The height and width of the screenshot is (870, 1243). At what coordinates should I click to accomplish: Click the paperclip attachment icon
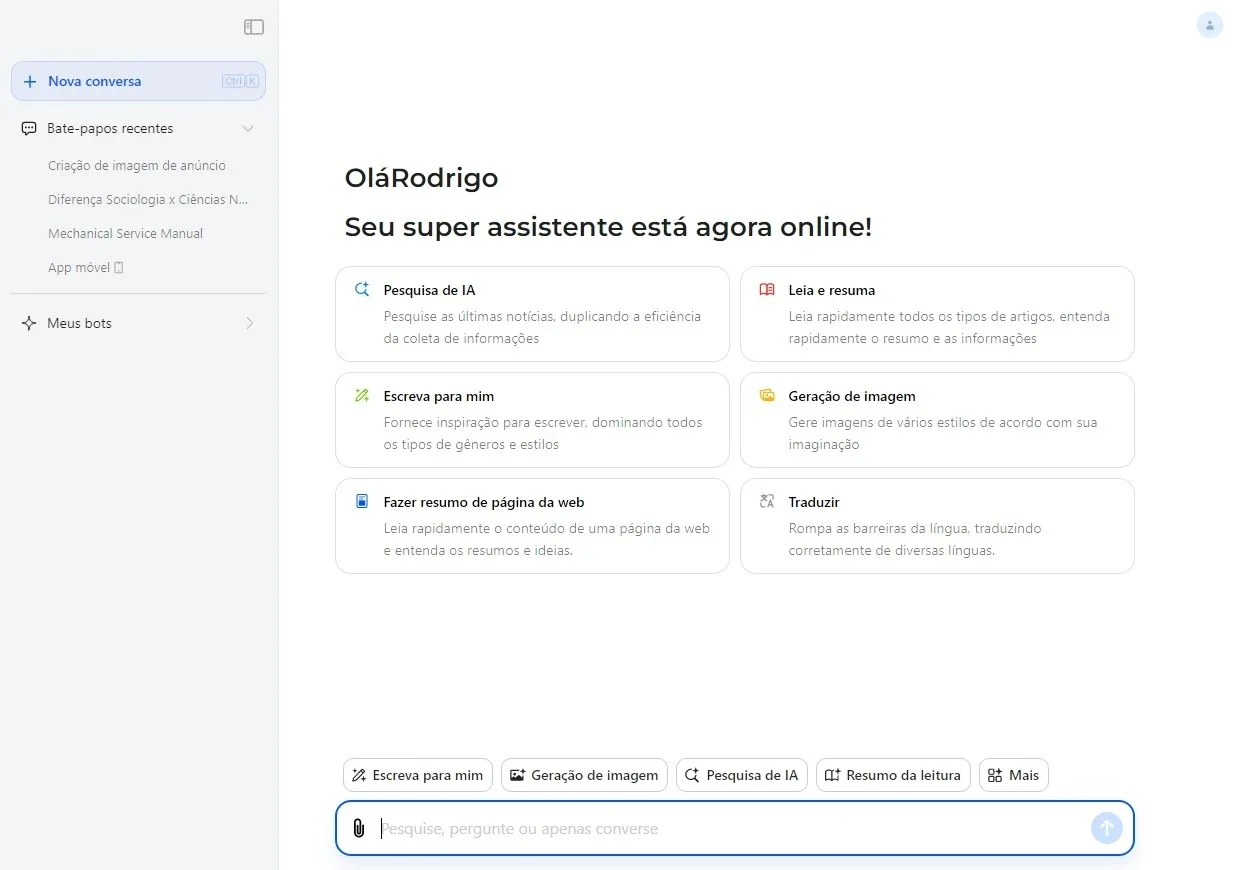pyautogui.click(x=358, y=828)
